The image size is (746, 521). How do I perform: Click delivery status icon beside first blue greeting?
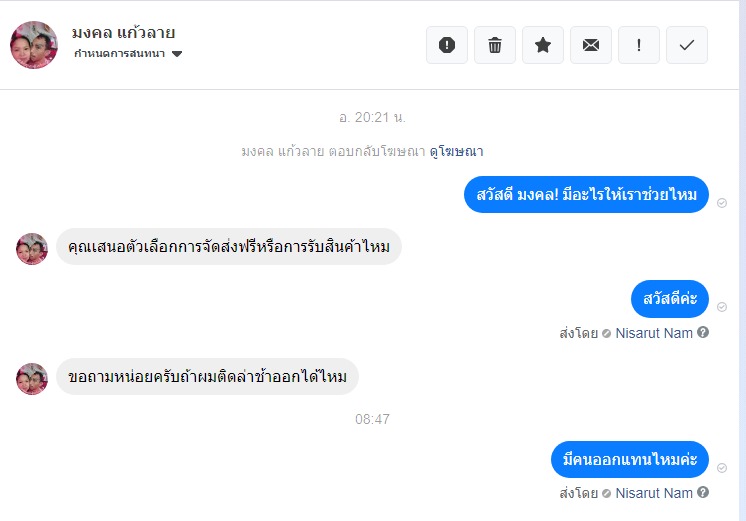click(x=722, y=202)
